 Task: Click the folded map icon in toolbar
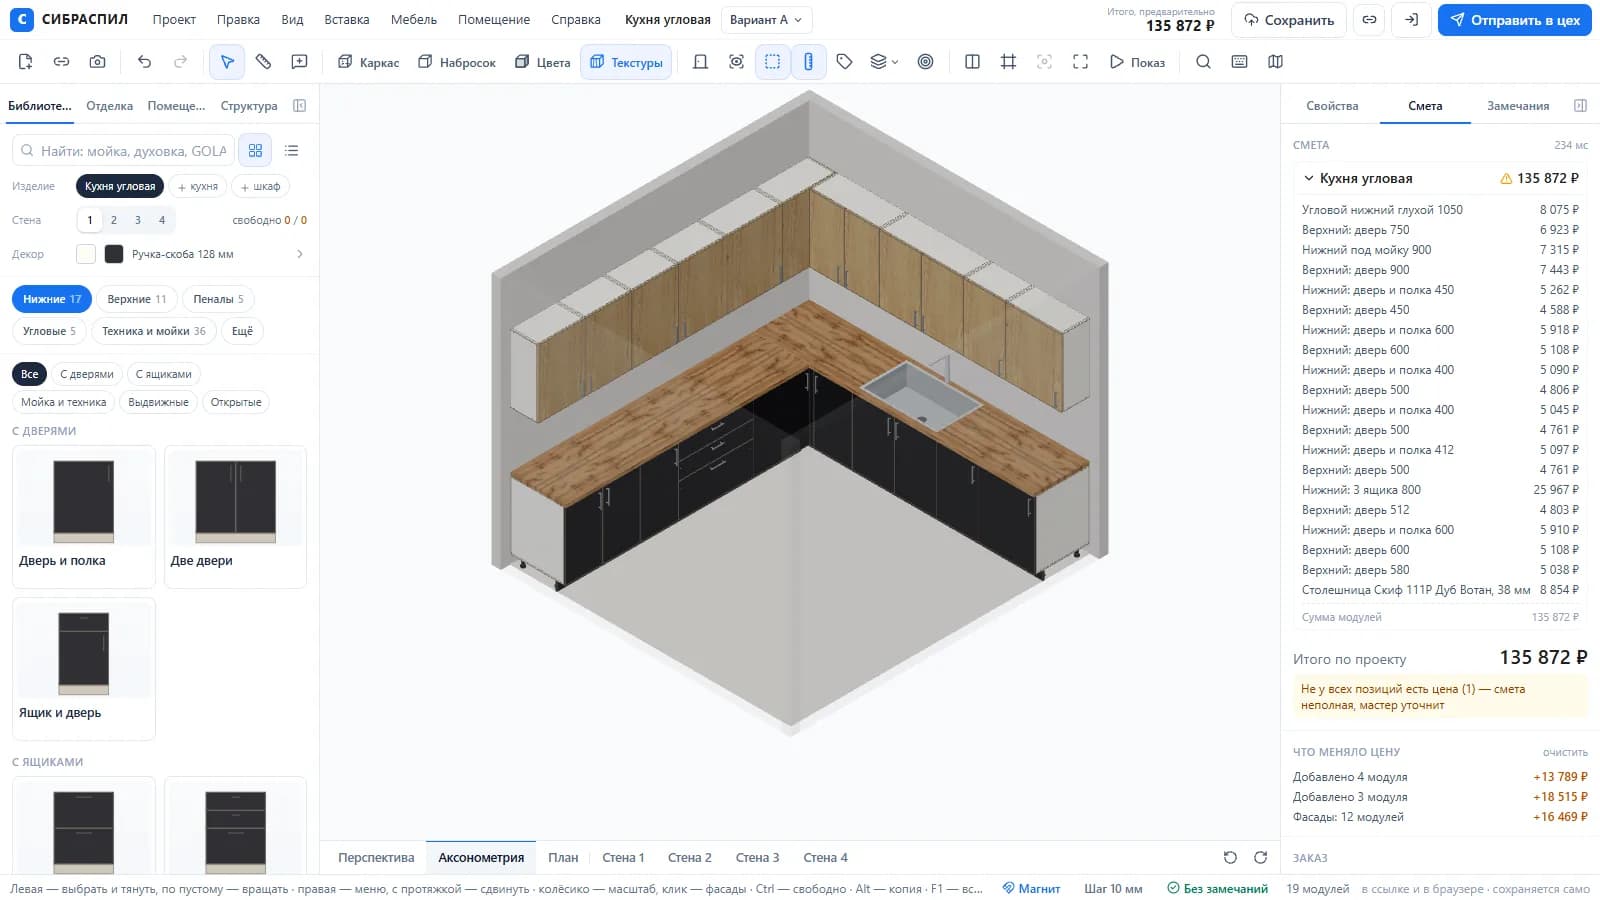(1275, 62)
